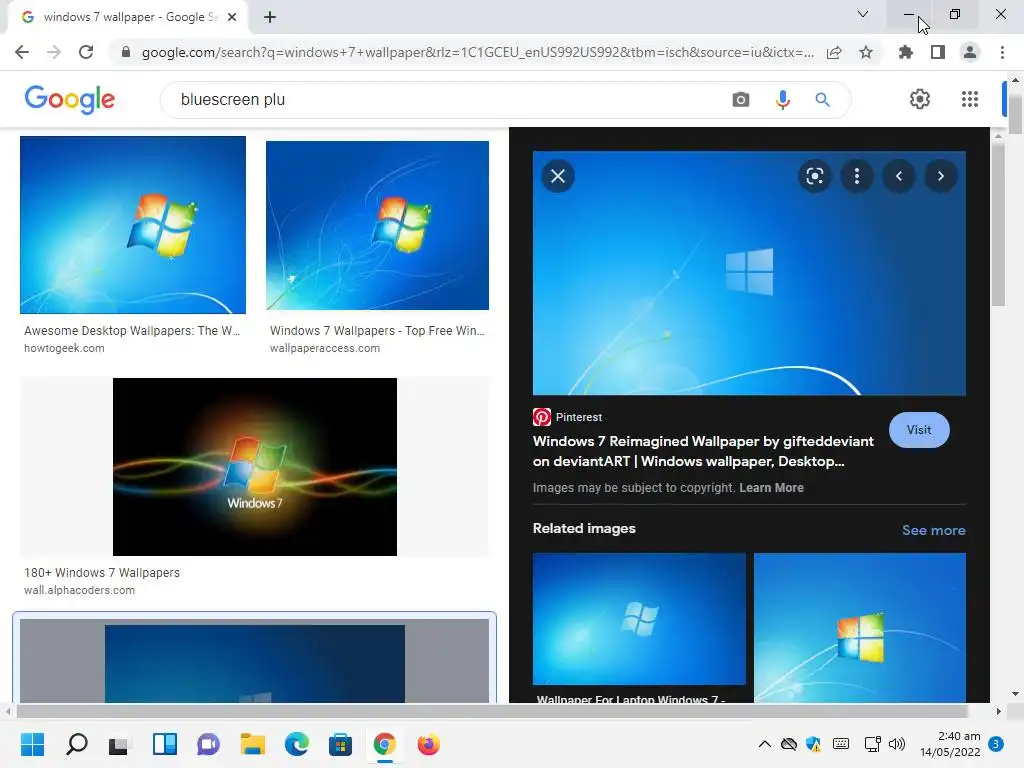Search inside image with Lens icon
This screenshot has height=768, width=1024.
point(814,176)
